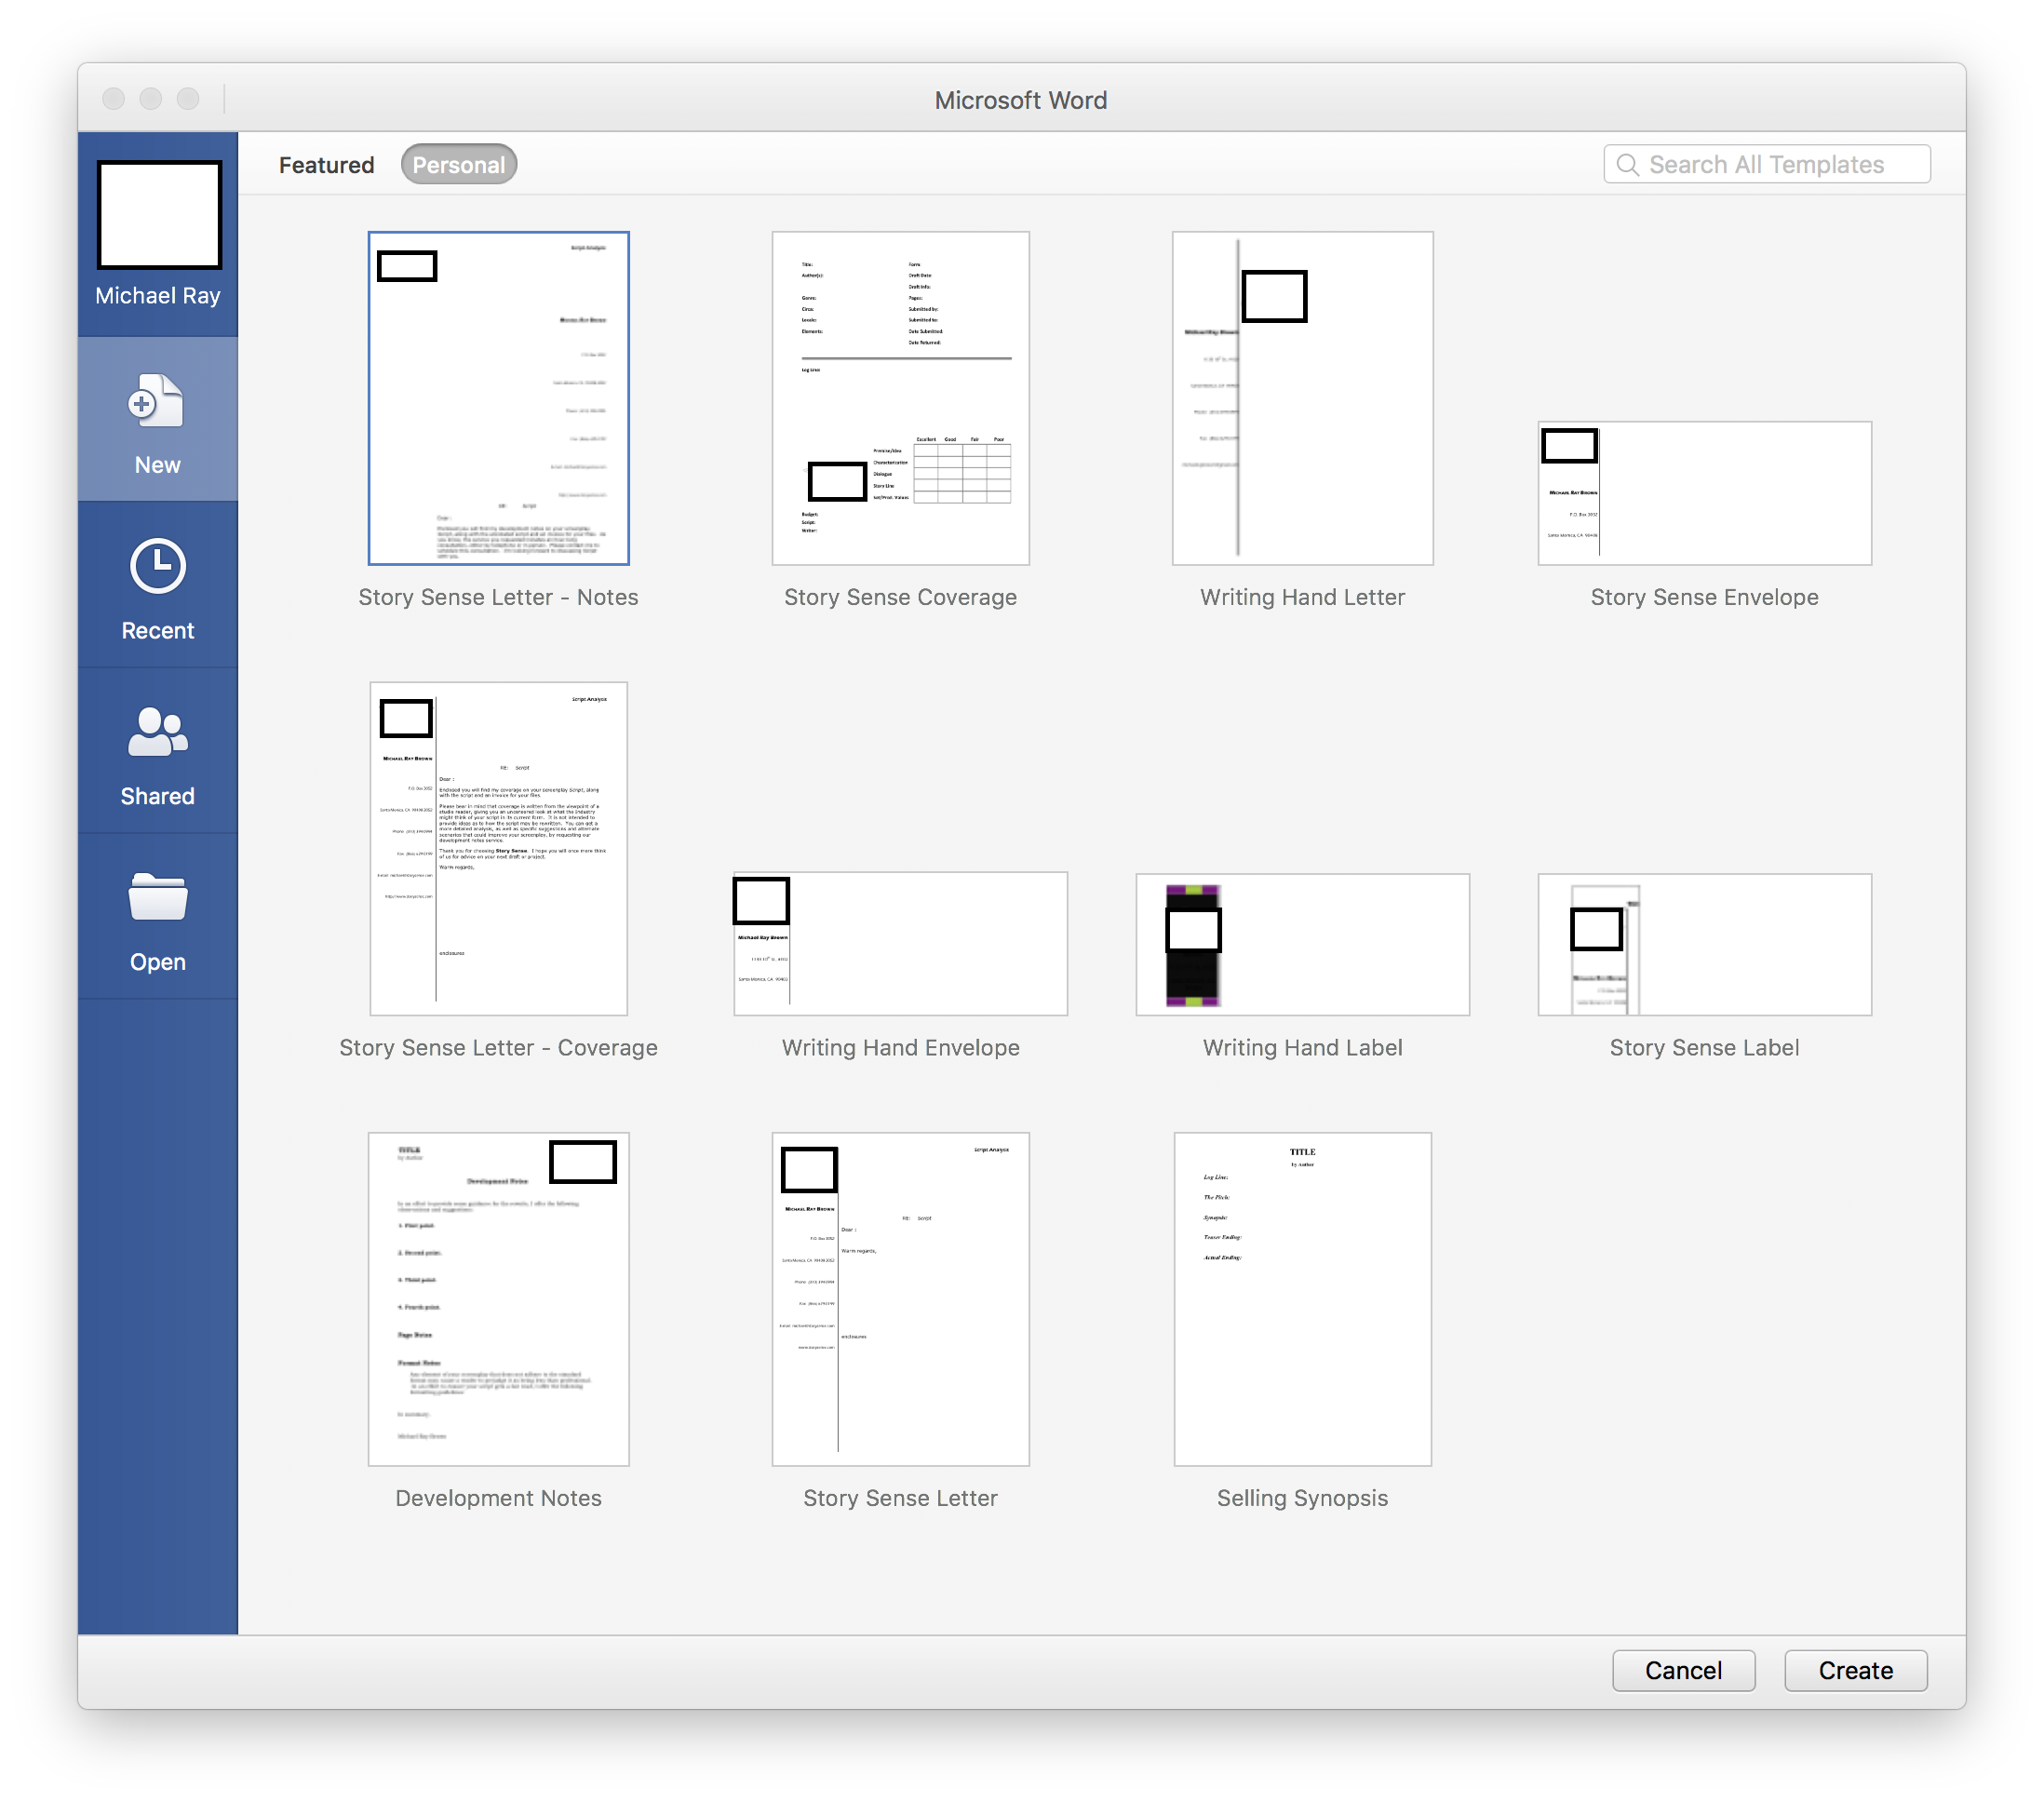The height and width of the screenshot is (1802, 2044).
Task: Choose the Story Sense Coverage template
Action: pos(900,398)
